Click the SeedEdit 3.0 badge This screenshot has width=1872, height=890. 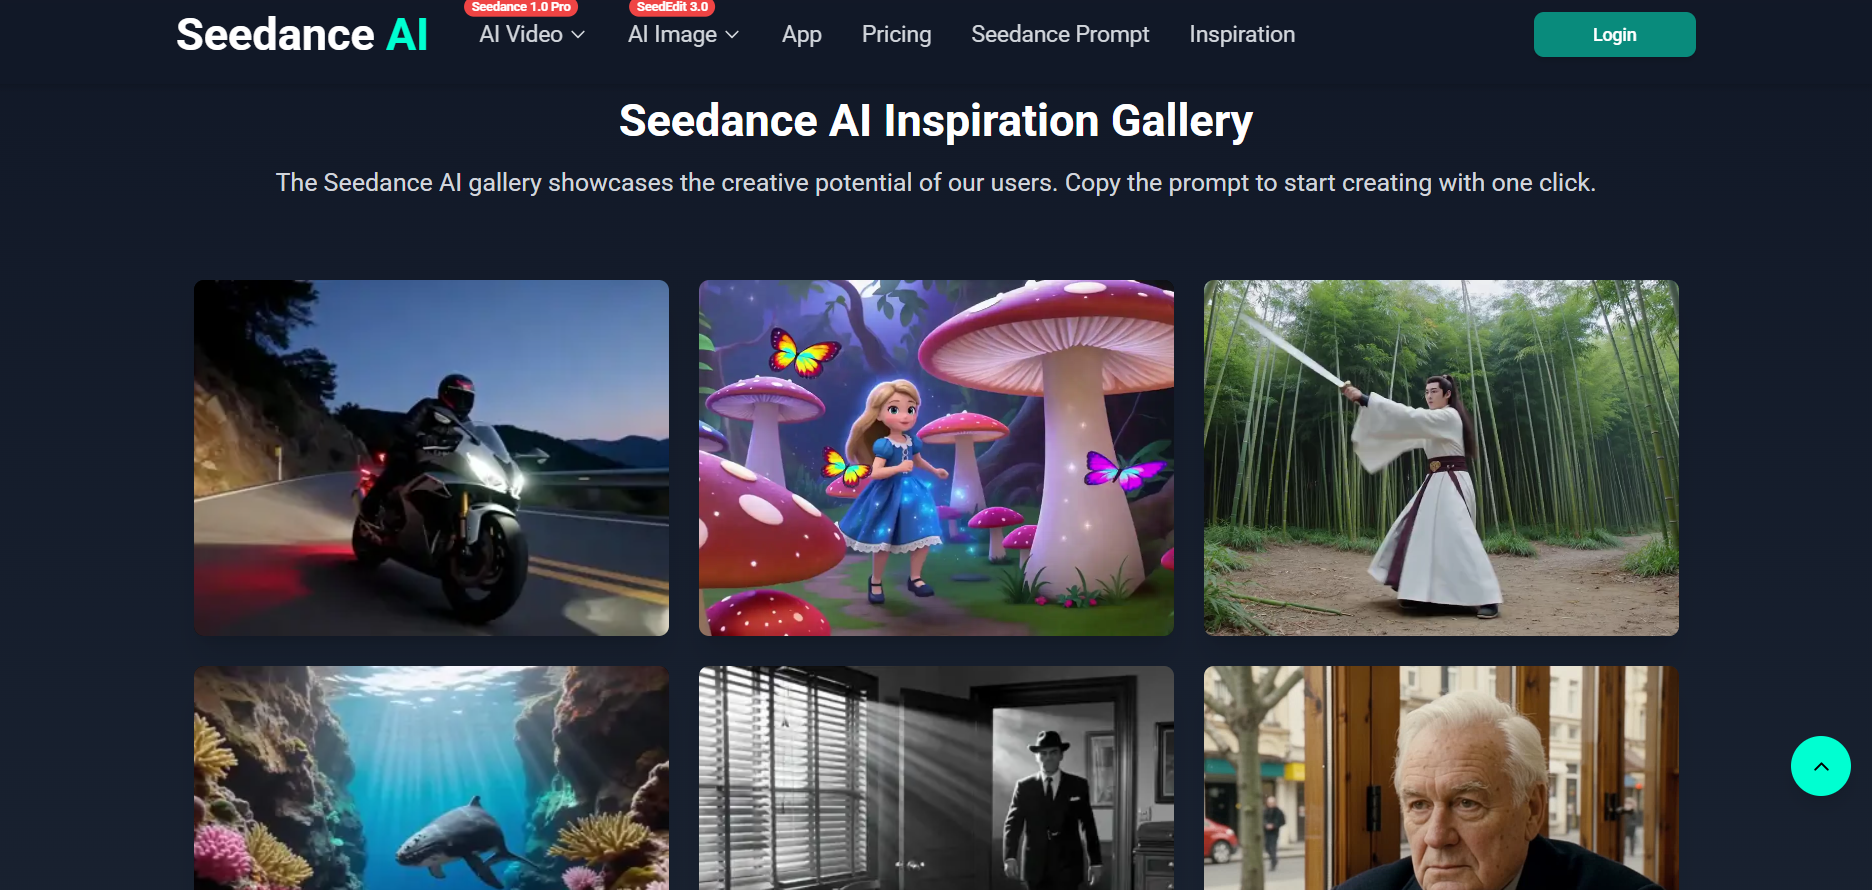tap(672, 7)
